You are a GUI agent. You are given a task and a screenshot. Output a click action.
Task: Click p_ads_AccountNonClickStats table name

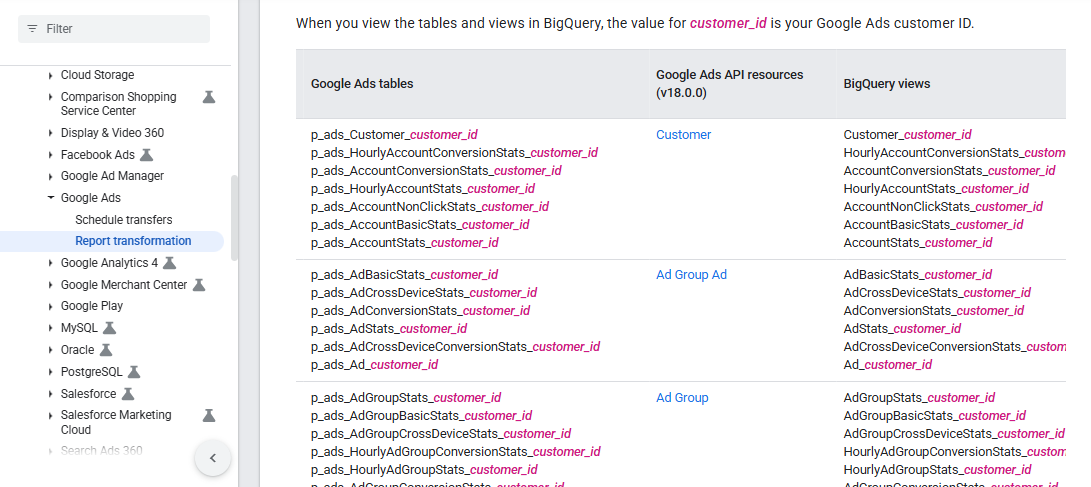(430, 207)
